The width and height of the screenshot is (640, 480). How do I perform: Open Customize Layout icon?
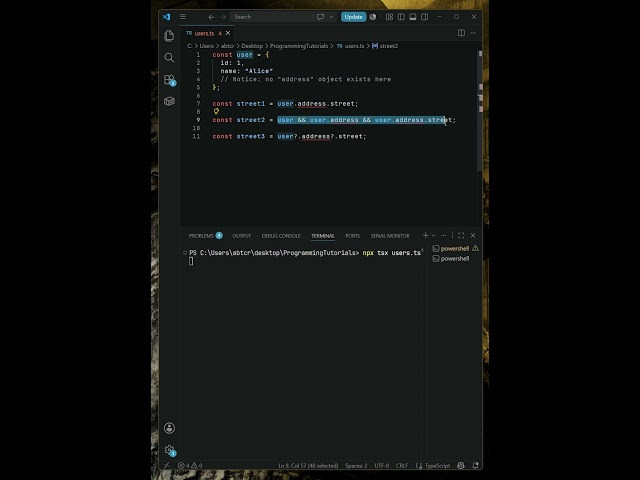click(x=389, y=17)
